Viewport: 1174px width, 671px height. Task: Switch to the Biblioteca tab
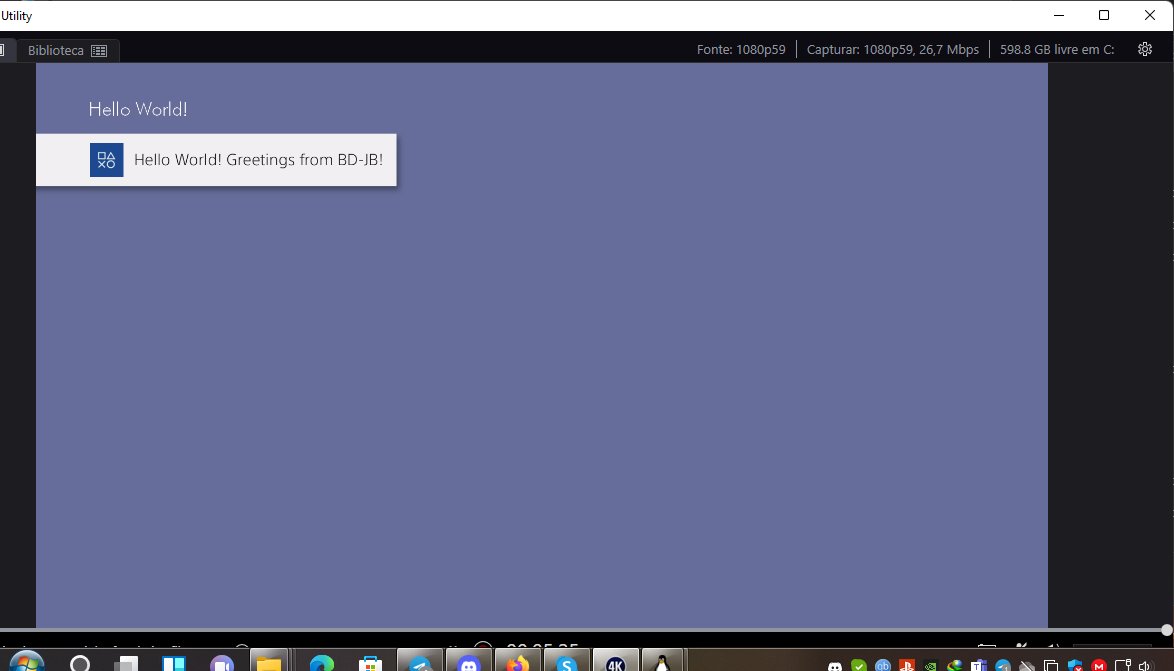click(x=58, y=50)
